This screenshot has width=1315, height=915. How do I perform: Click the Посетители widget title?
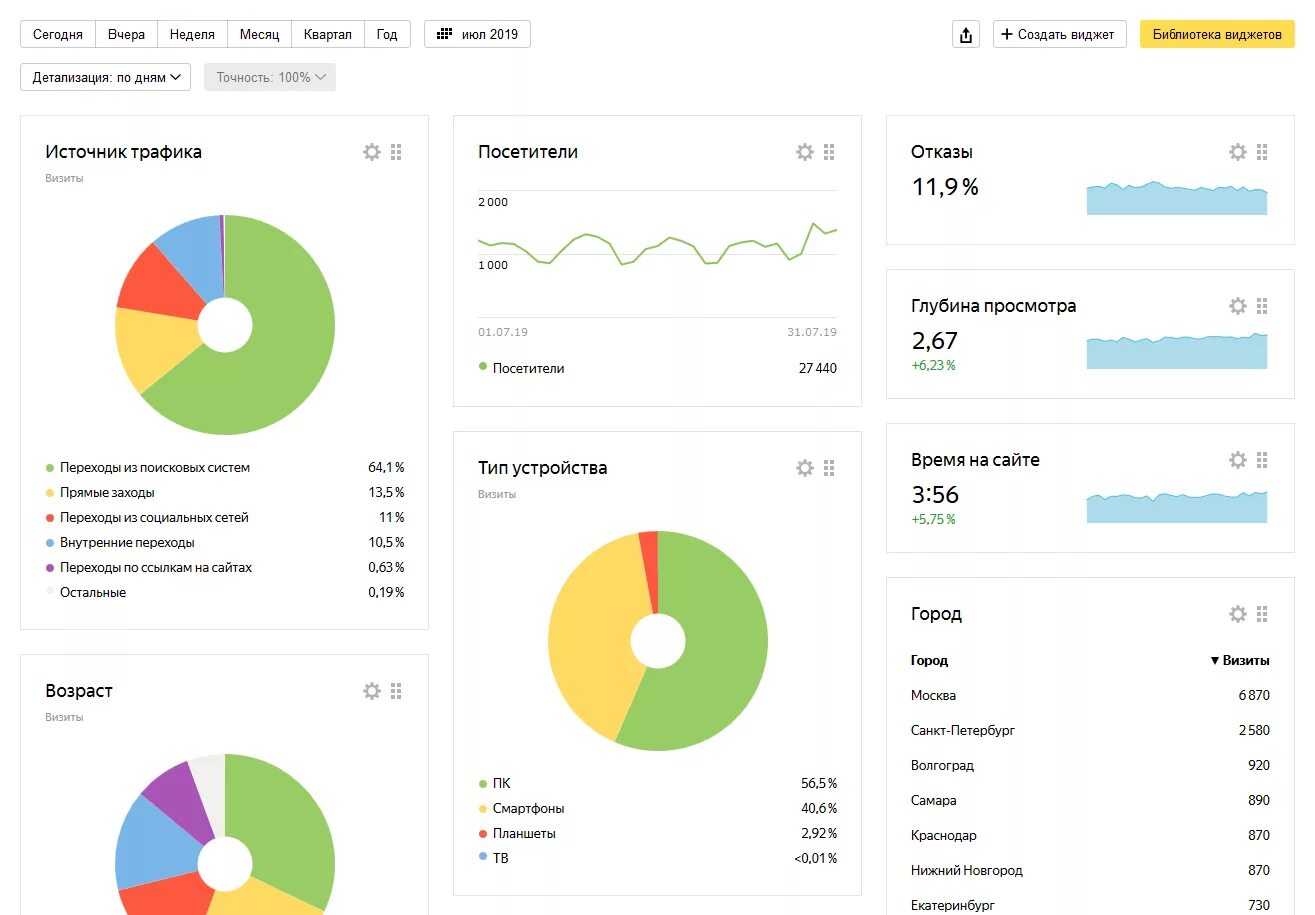[528, 152]
